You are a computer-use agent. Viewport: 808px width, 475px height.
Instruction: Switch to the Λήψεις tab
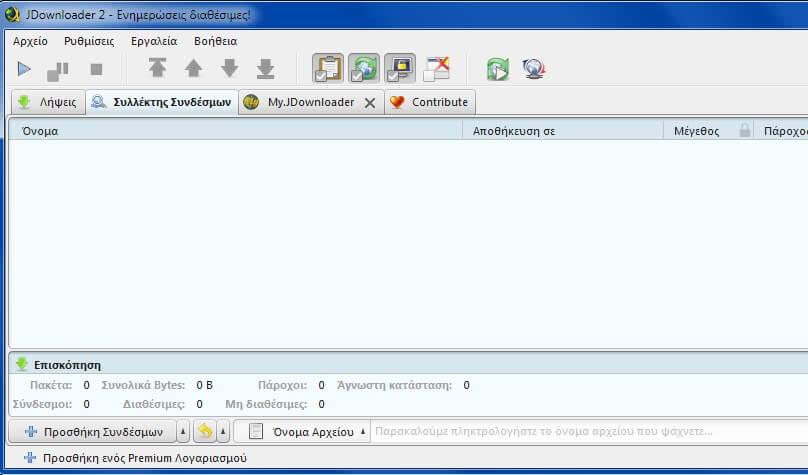coord(48,102)
